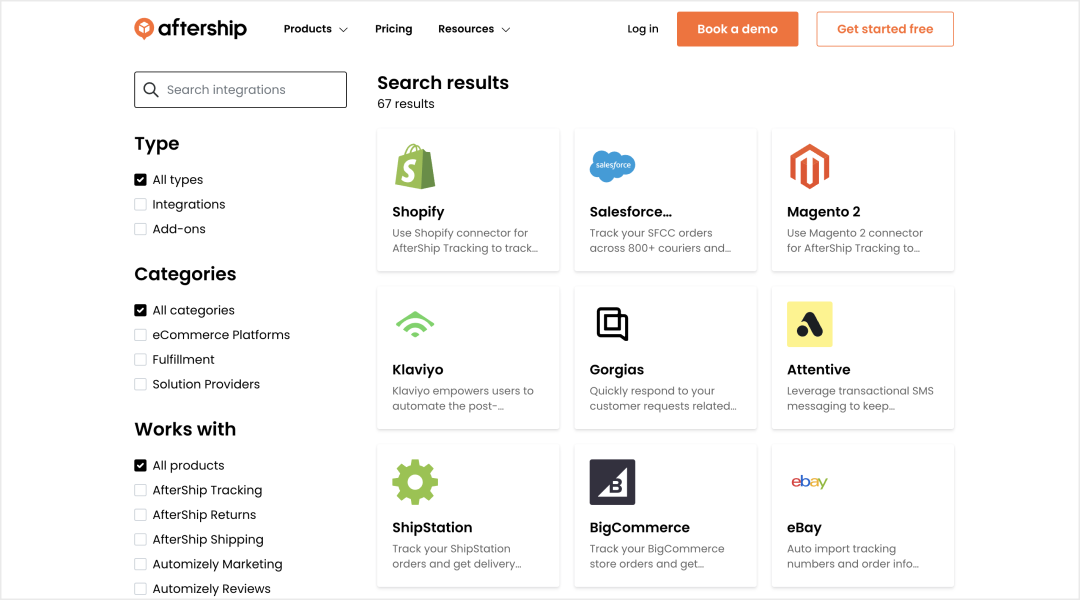Screen dimensions: 1080x600
Task: Click 'Track your ShipStation' description
Action: click(x=457, y=556)
